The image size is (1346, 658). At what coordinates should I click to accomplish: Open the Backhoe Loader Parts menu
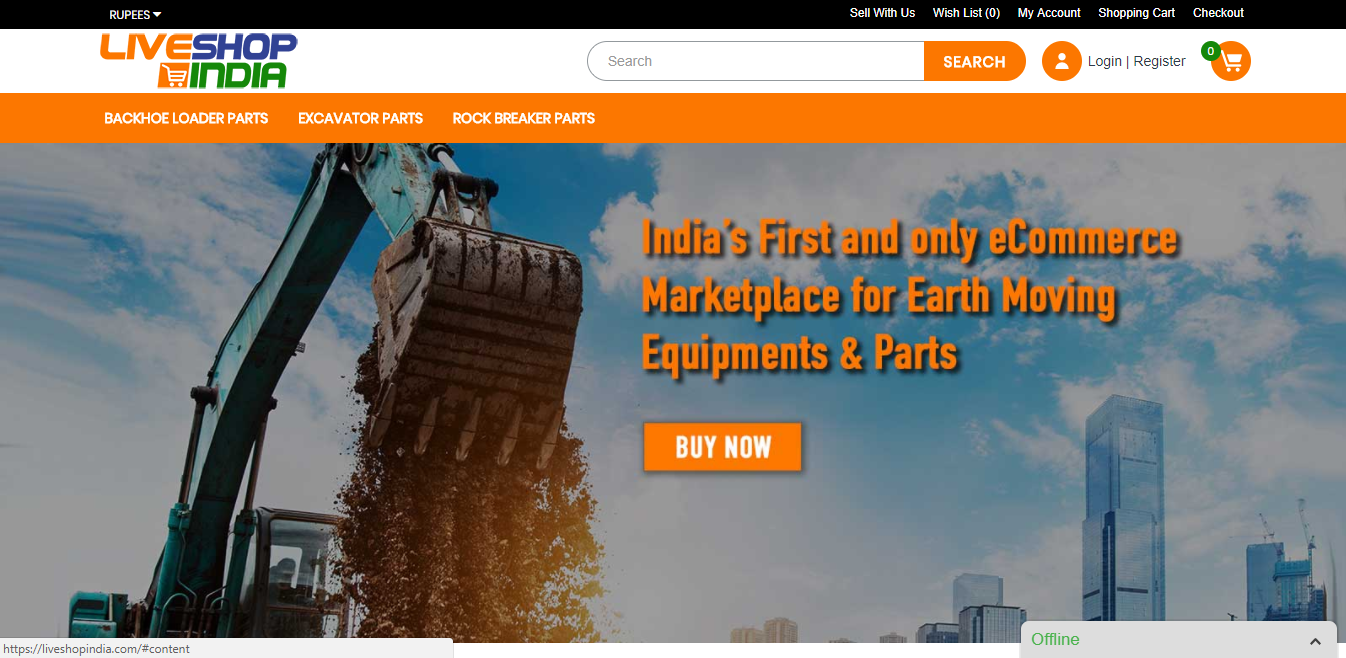(186, 118)
